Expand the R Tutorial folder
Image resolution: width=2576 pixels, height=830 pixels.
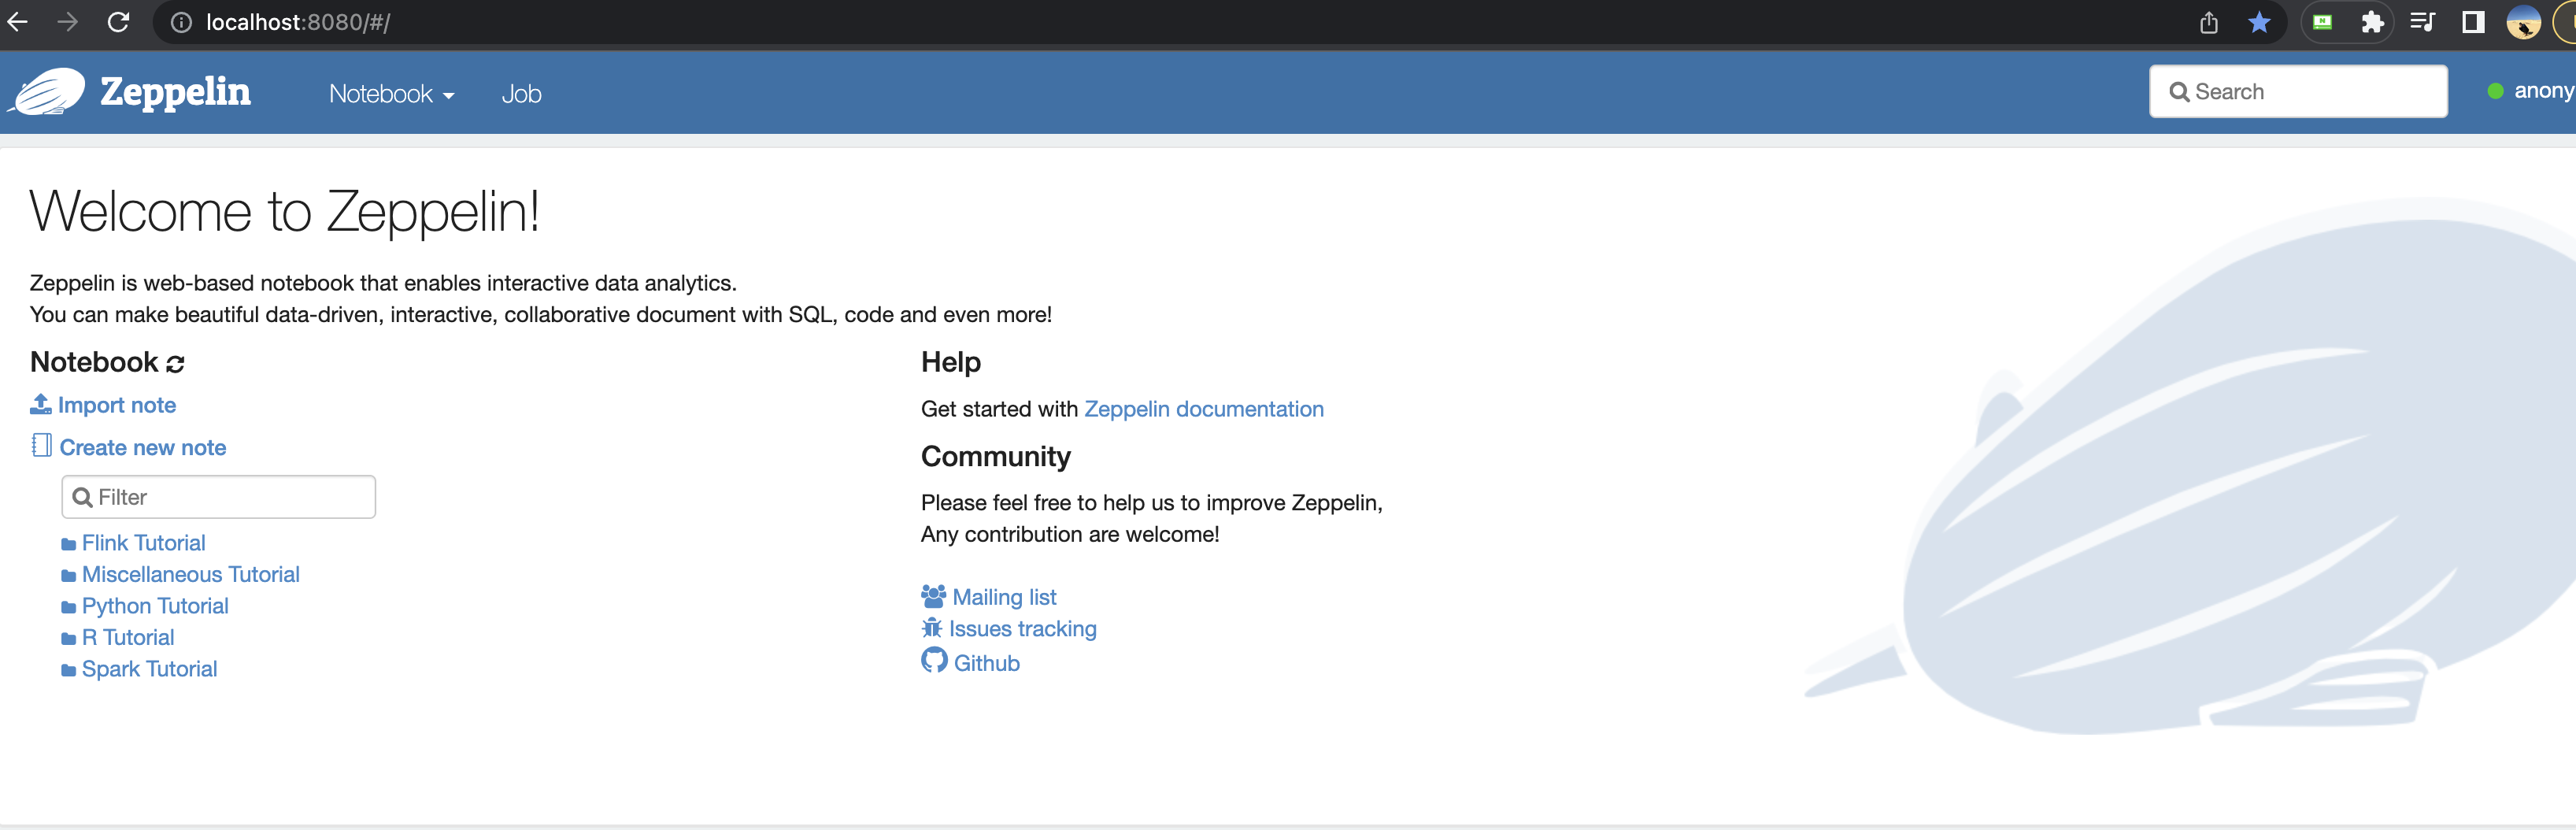[x=117, y=638]
